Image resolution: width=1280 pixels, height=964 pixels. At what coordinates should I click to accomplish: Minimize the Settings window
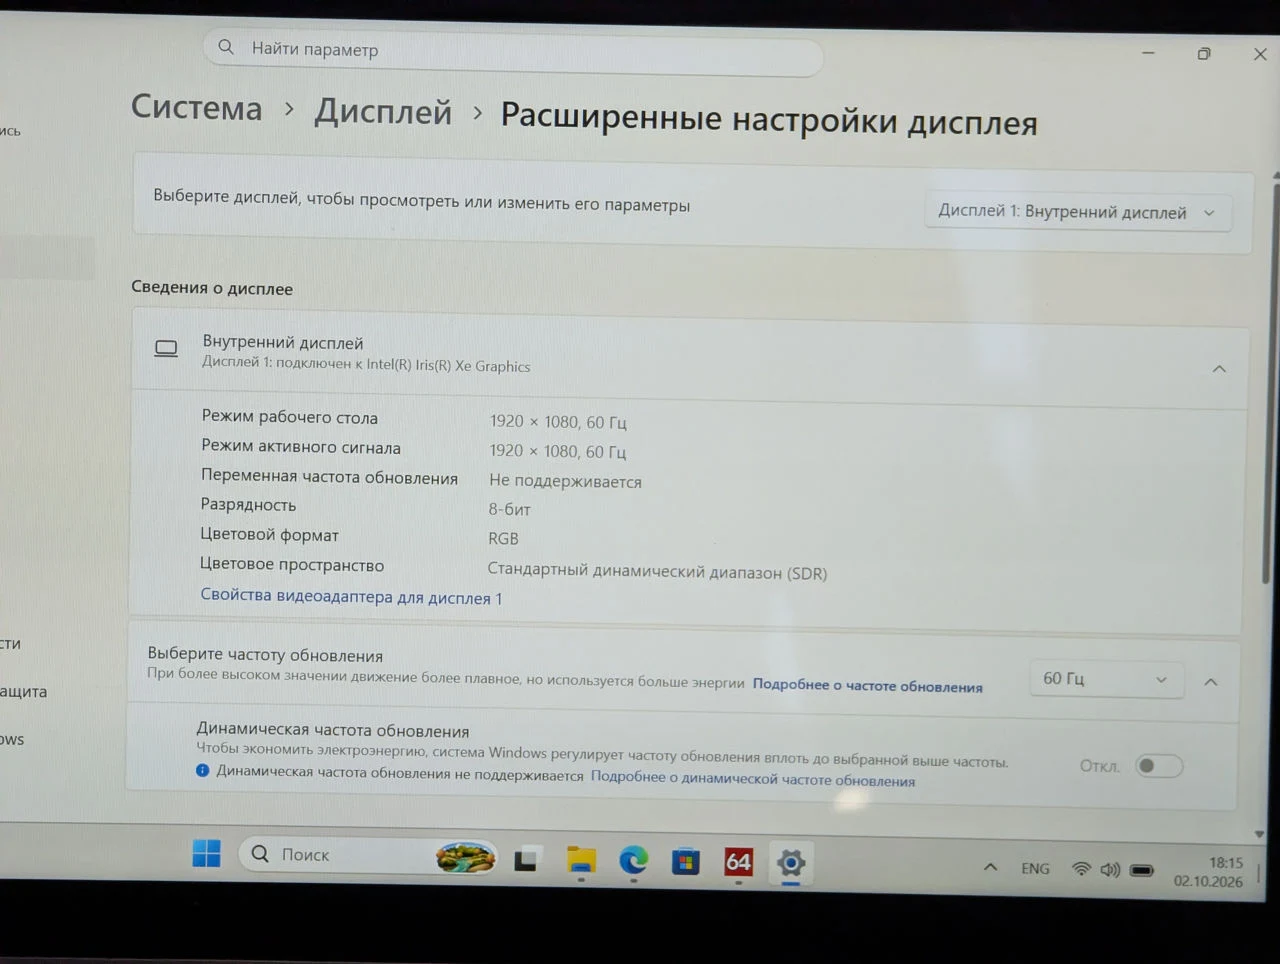1148,53
